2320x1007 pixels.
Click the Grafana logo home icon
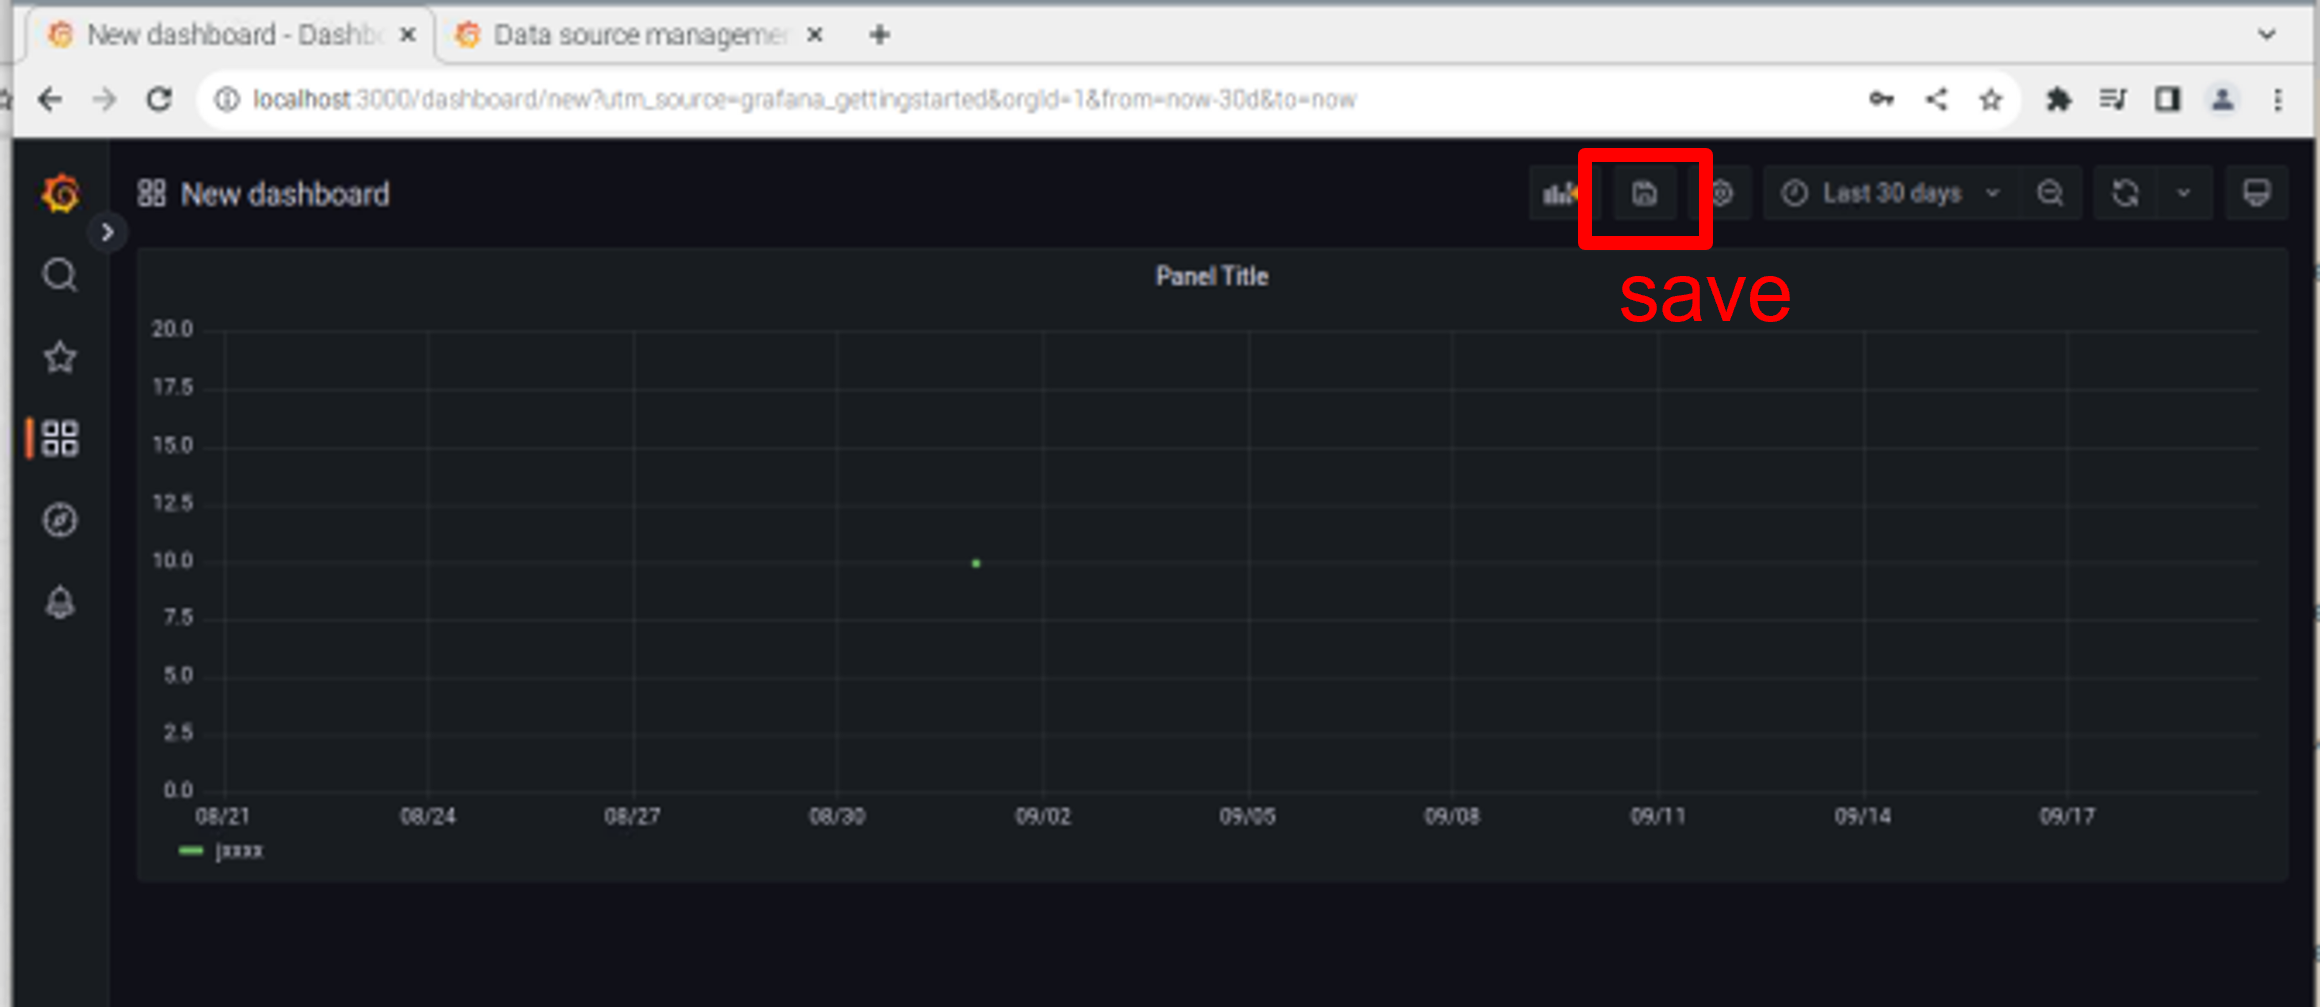click(60, 193)
